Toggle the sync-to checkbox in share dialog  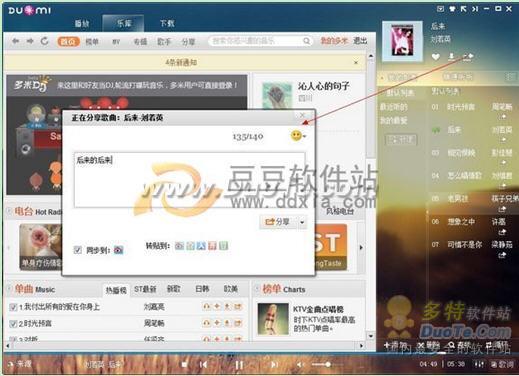pos(78,250)
